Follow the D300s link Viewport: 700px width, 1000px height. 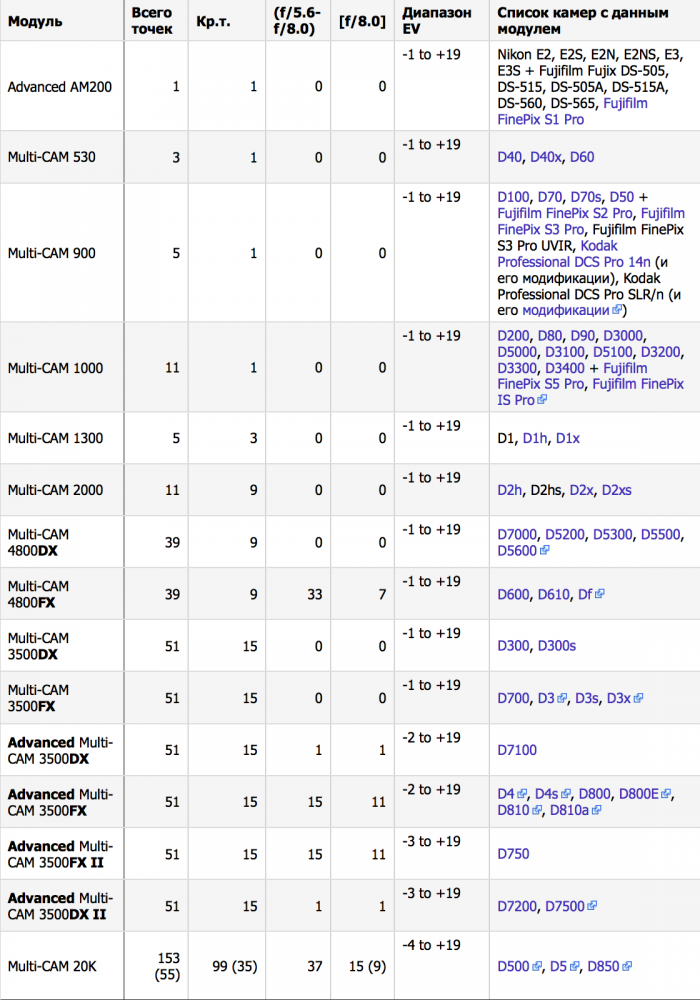pos(557,646)
